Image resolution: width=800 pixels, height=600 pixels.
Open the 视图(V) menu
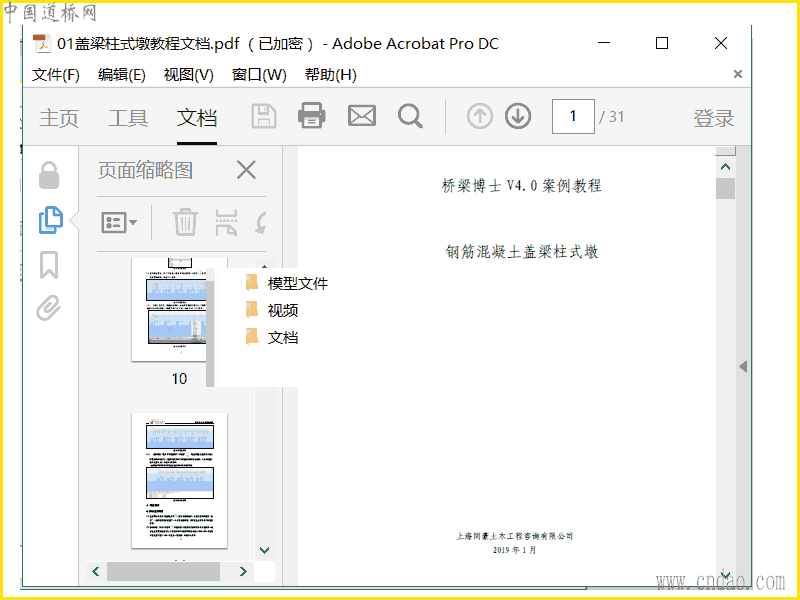[x=188, y=75]
